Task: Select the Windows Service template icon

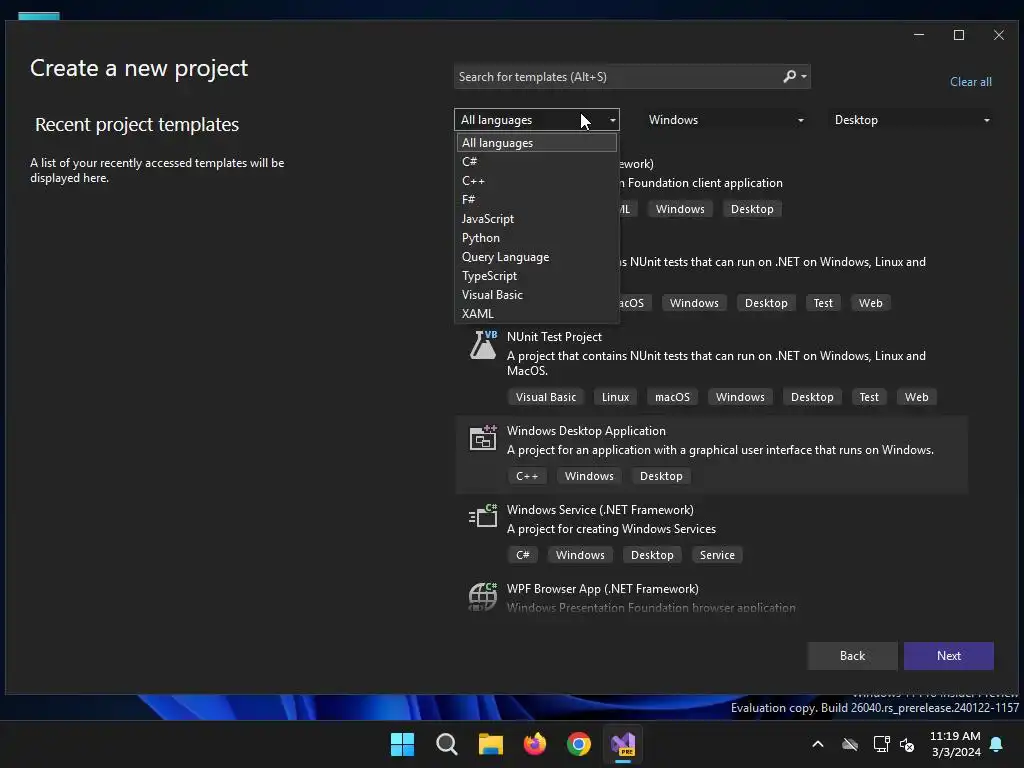Action: tap(483, 517)
